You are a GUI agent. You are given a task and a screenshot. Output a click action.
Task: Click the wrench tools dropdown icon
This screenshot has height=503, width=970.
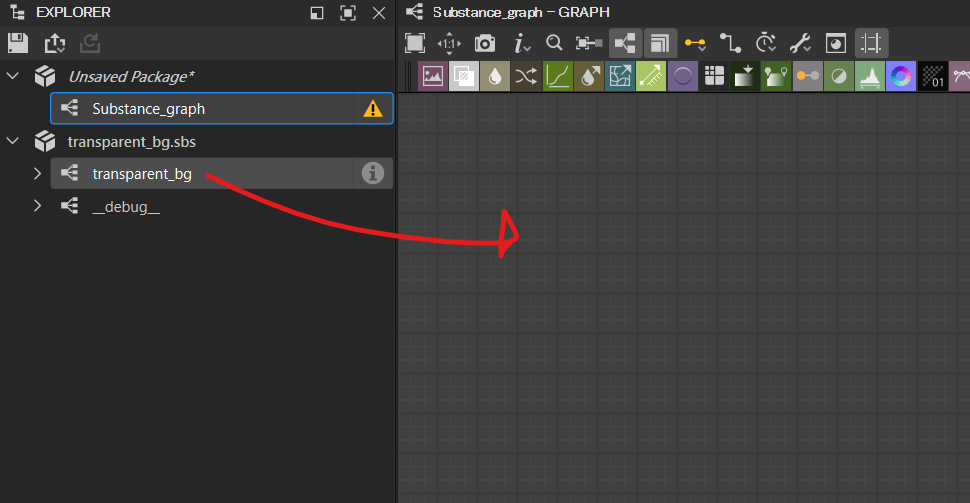(800, 43)
